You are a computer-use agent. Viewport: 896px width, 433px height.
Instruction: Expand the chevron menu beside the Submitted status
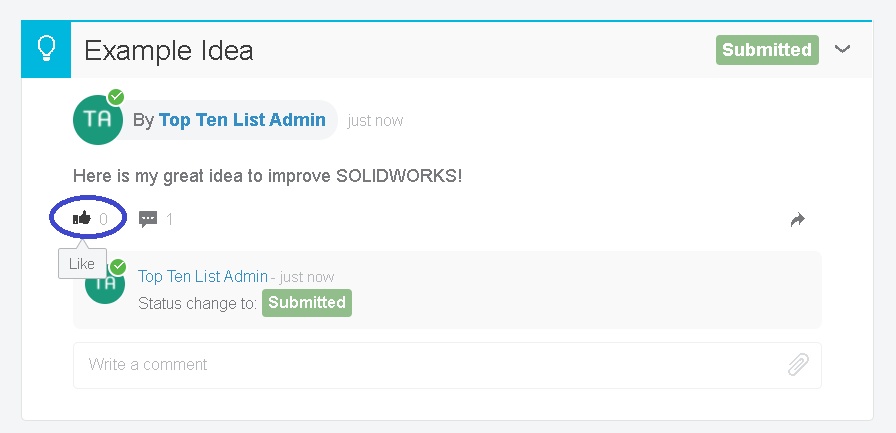pos(843,48)
